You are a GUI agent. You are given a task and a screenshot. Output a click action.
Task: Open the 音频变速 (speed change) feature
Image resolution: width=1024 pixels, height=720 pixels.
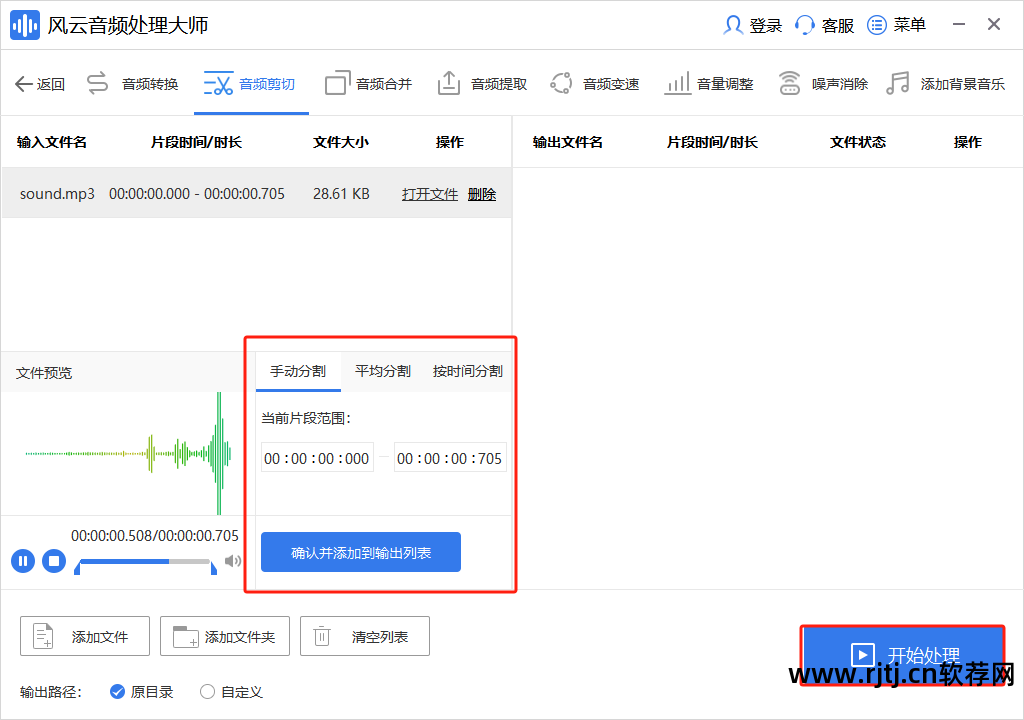609,83
